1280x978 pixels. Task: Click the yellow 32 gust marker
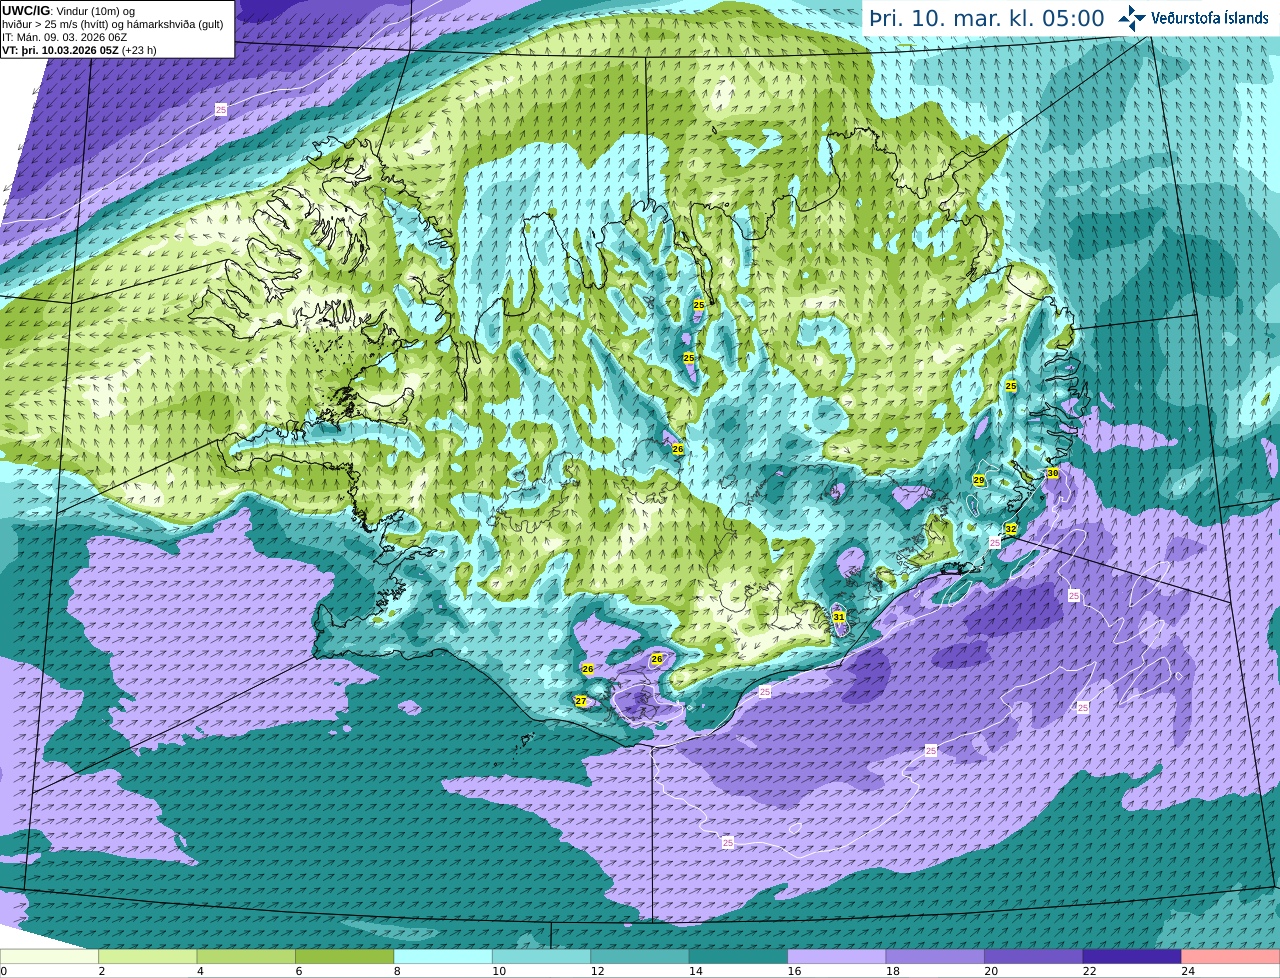[x=1011, y=529]
